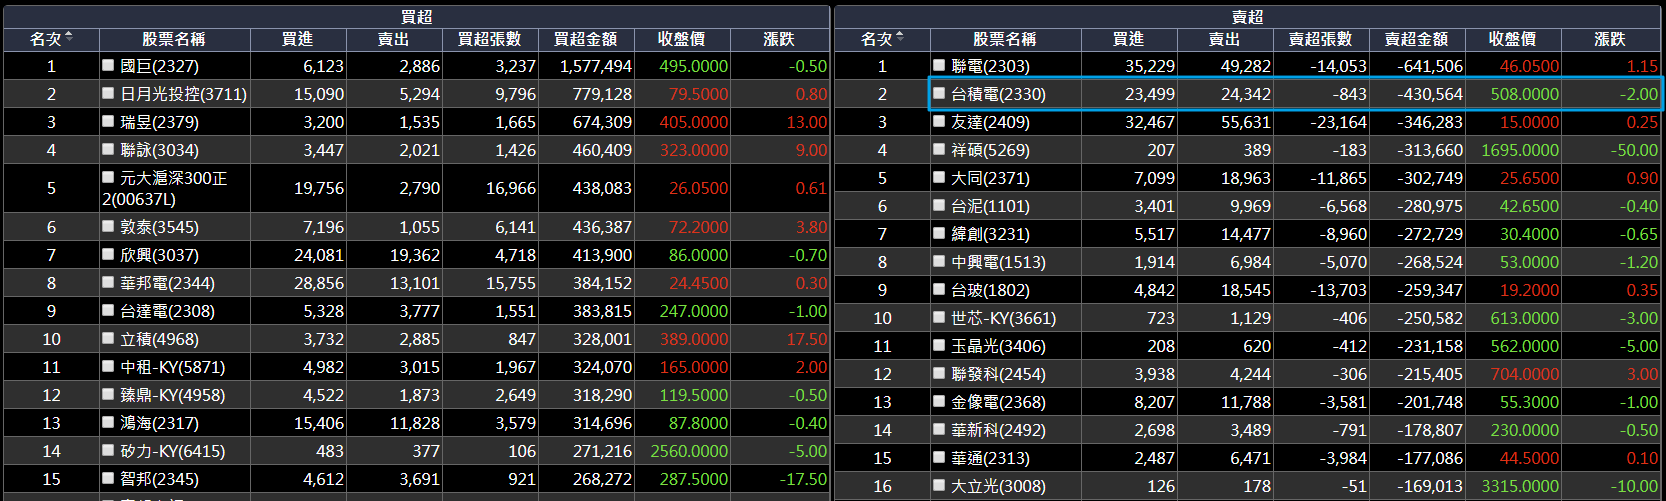Open stock 華通(2313)

(990, 458)
